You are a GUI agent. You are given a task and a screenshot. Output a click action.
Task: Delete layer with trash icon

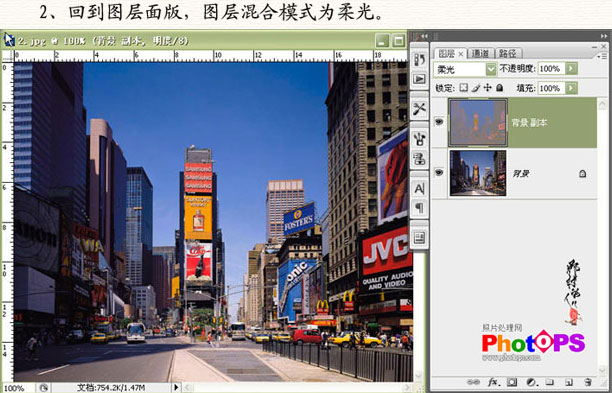coord(587,382)
